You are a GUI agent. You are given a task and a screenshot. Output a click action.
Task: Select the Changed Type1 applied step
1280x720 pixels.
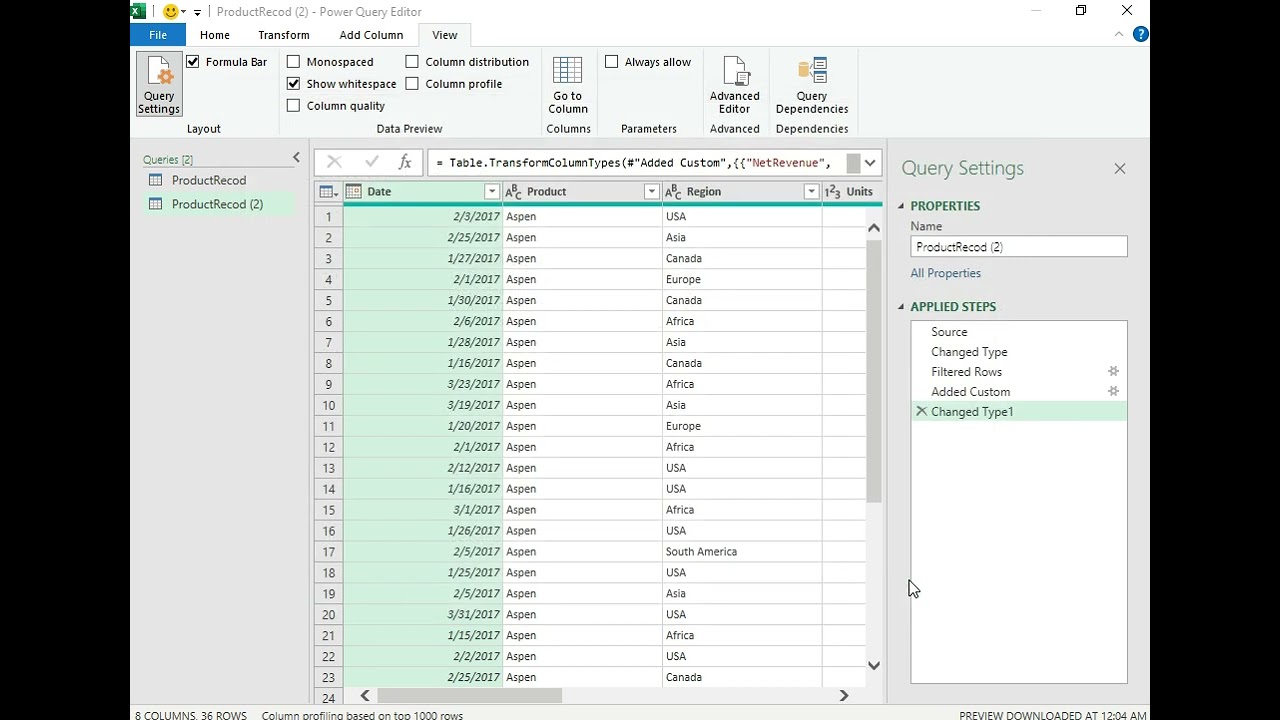point(1019,412)
